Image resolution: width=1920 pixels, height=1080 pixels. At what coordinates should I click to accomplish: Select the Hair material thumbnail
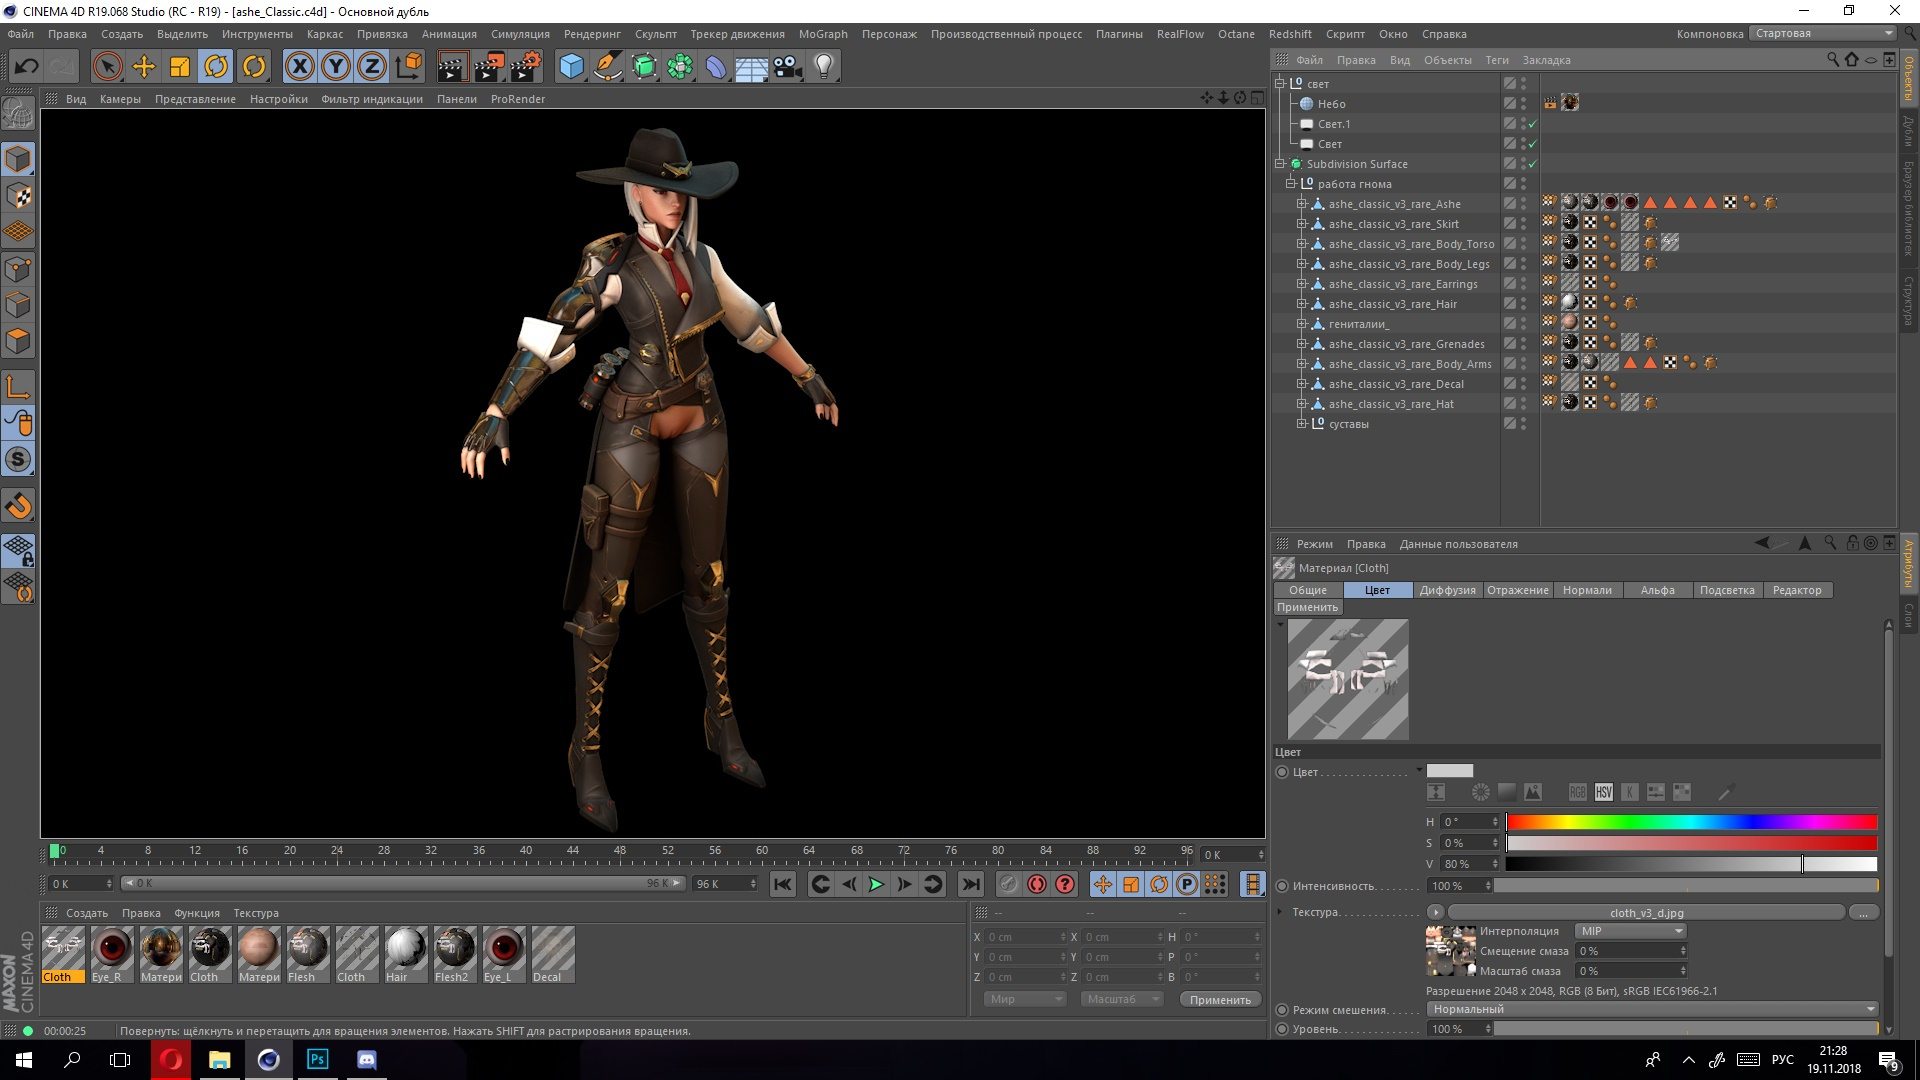(406, 954)
